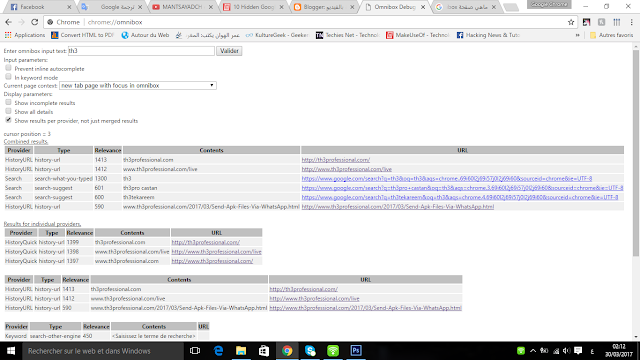Reload the page with the refresh icon
This screenshot has width=640, height=360.
[x=35, y=22]
